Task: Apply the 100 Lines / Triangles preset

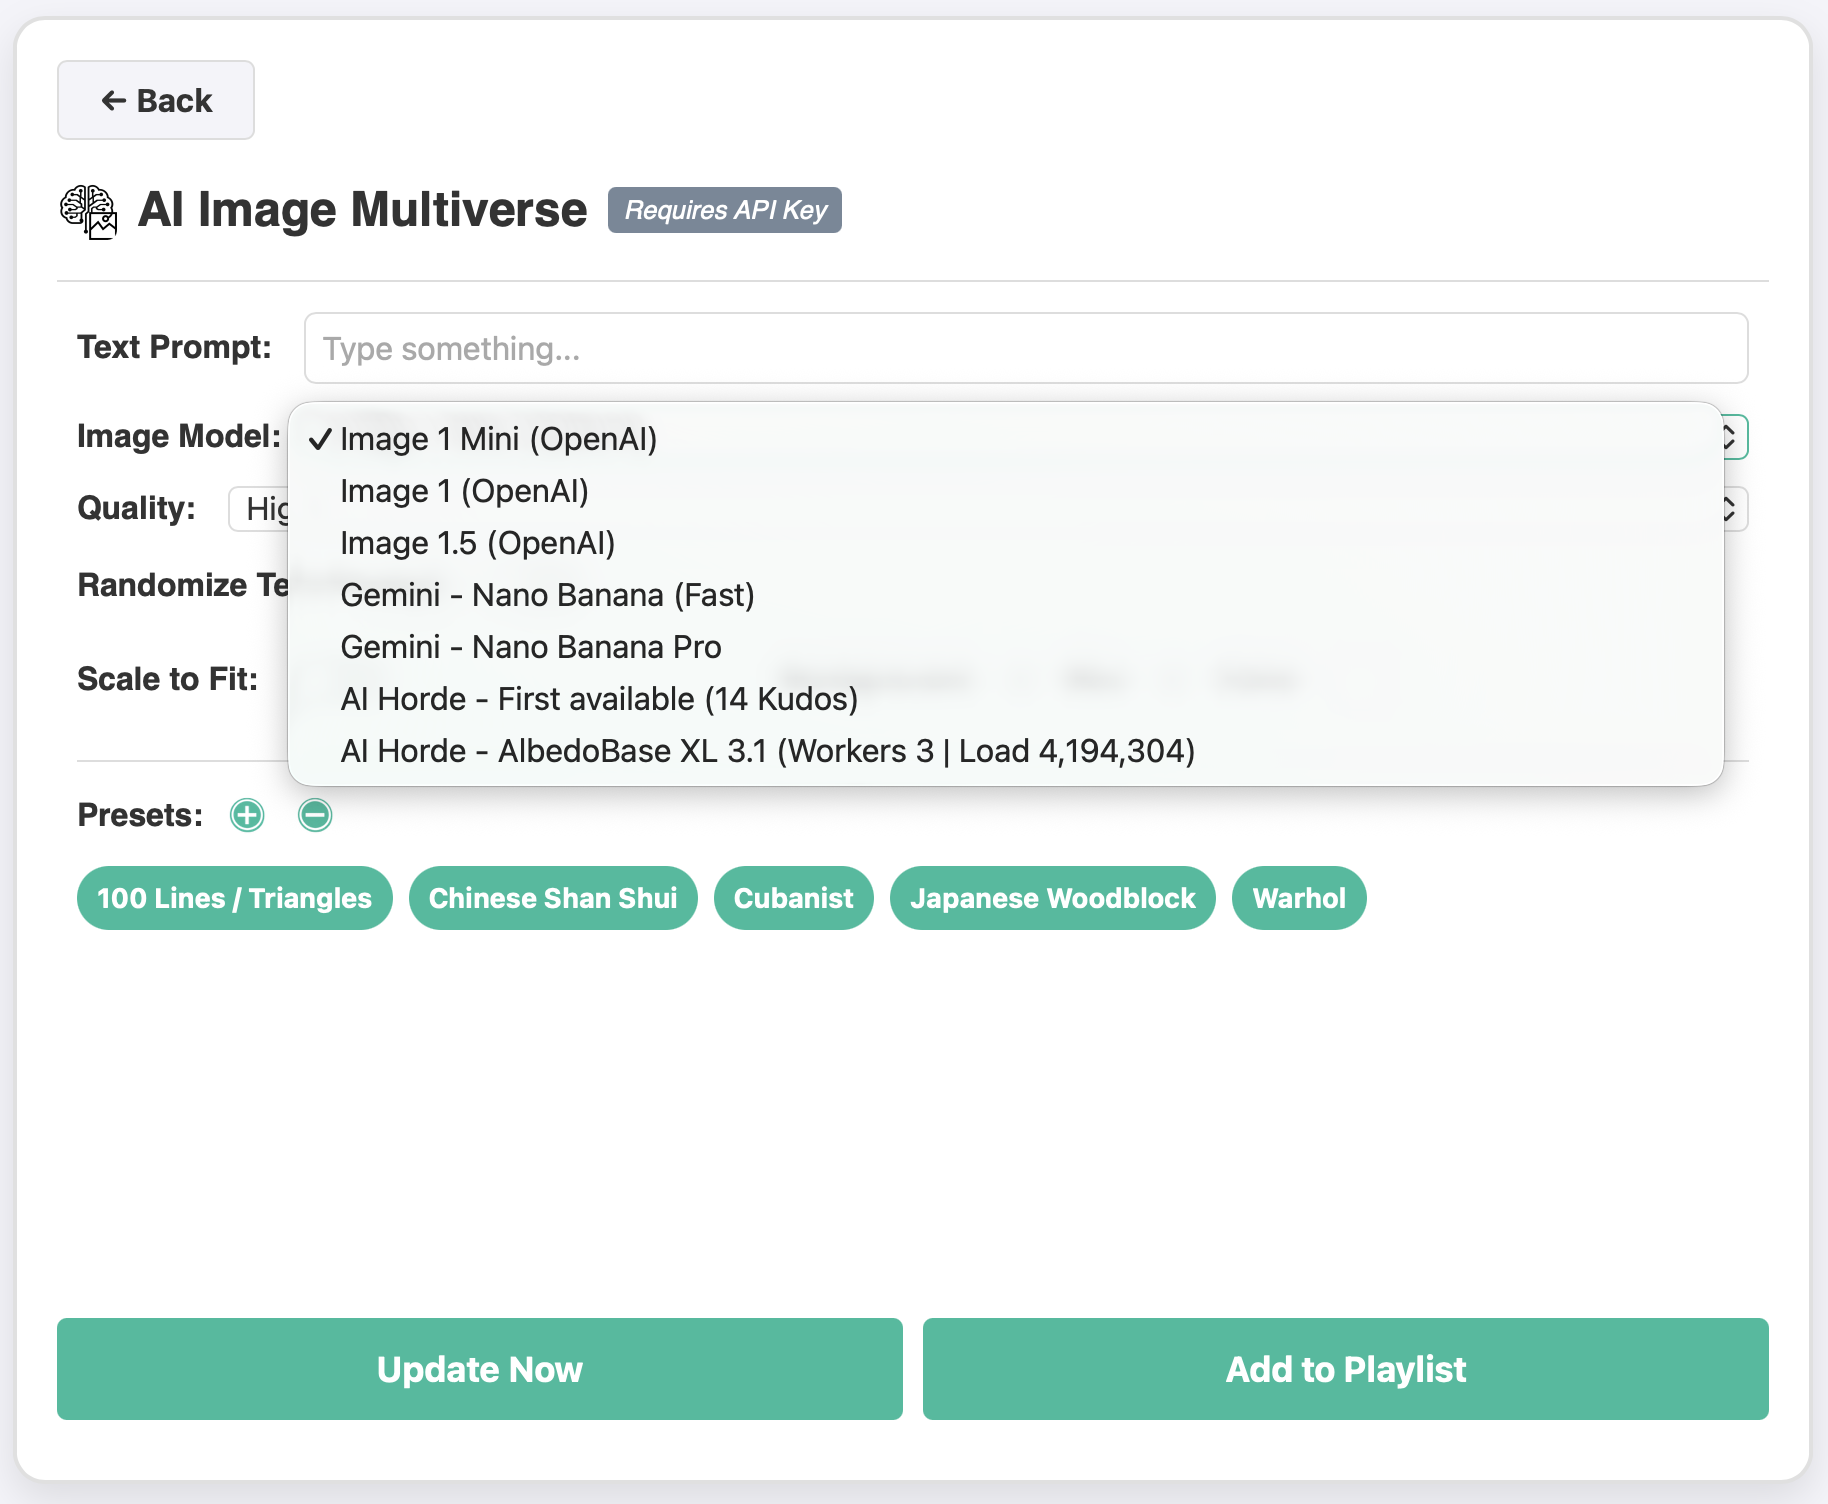Action: coord(235,898)
